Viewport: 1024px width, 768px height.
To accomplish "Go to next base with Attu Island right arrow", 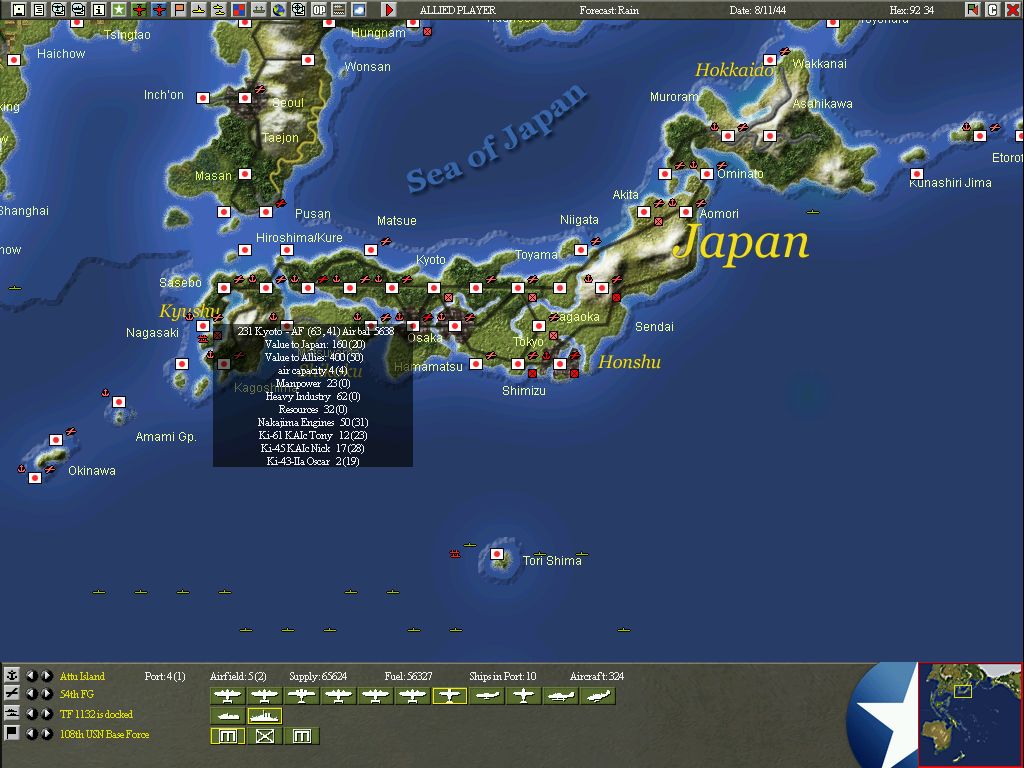I will pos(47,675).
